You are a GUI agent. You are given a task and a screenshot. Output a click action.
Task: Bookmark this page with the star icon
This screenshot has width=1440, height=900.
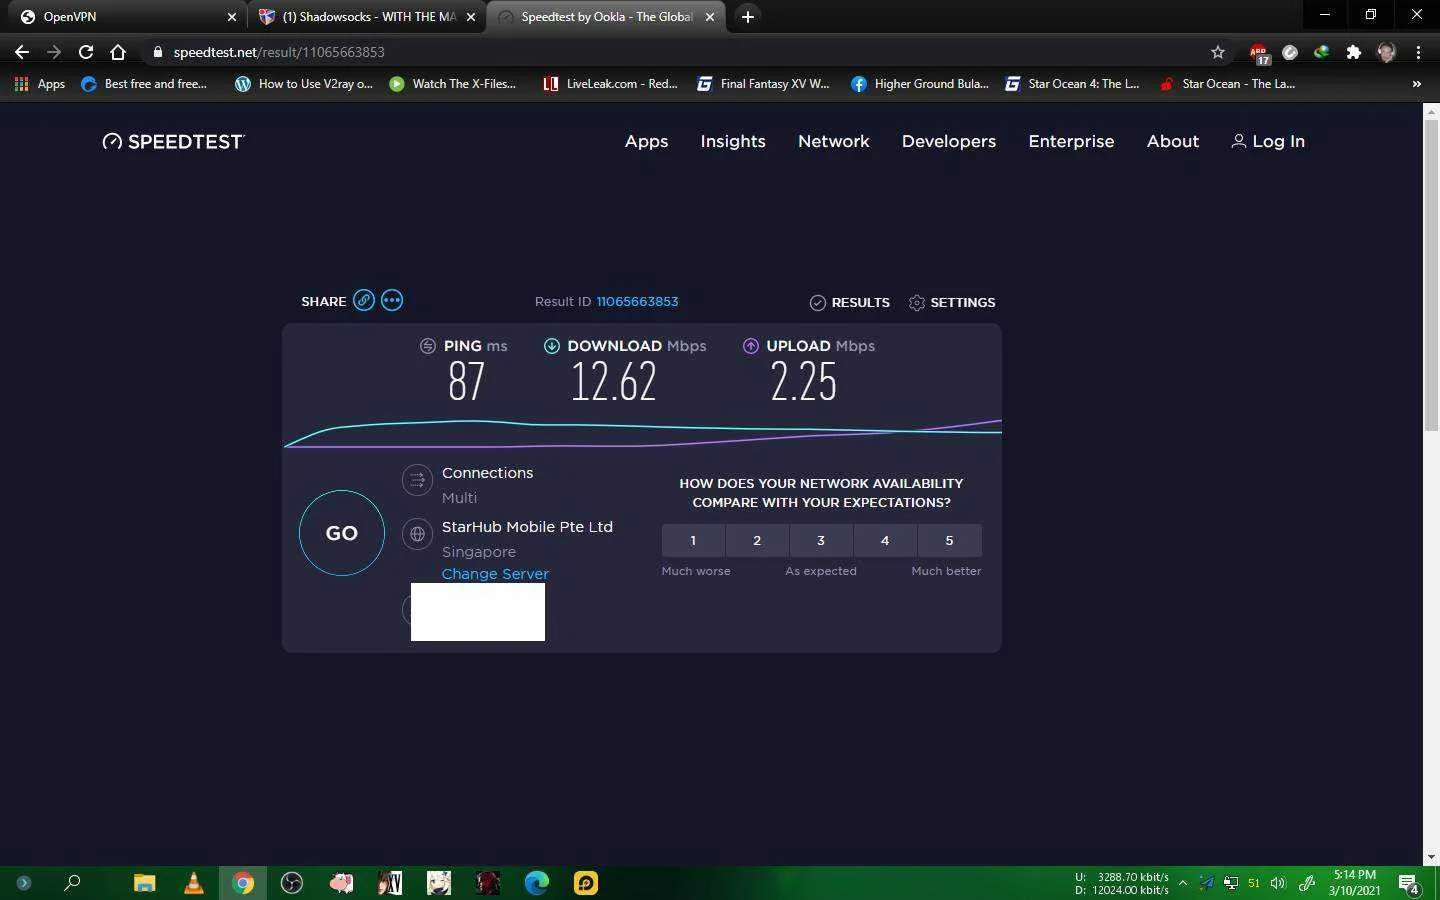[1218, 52]
